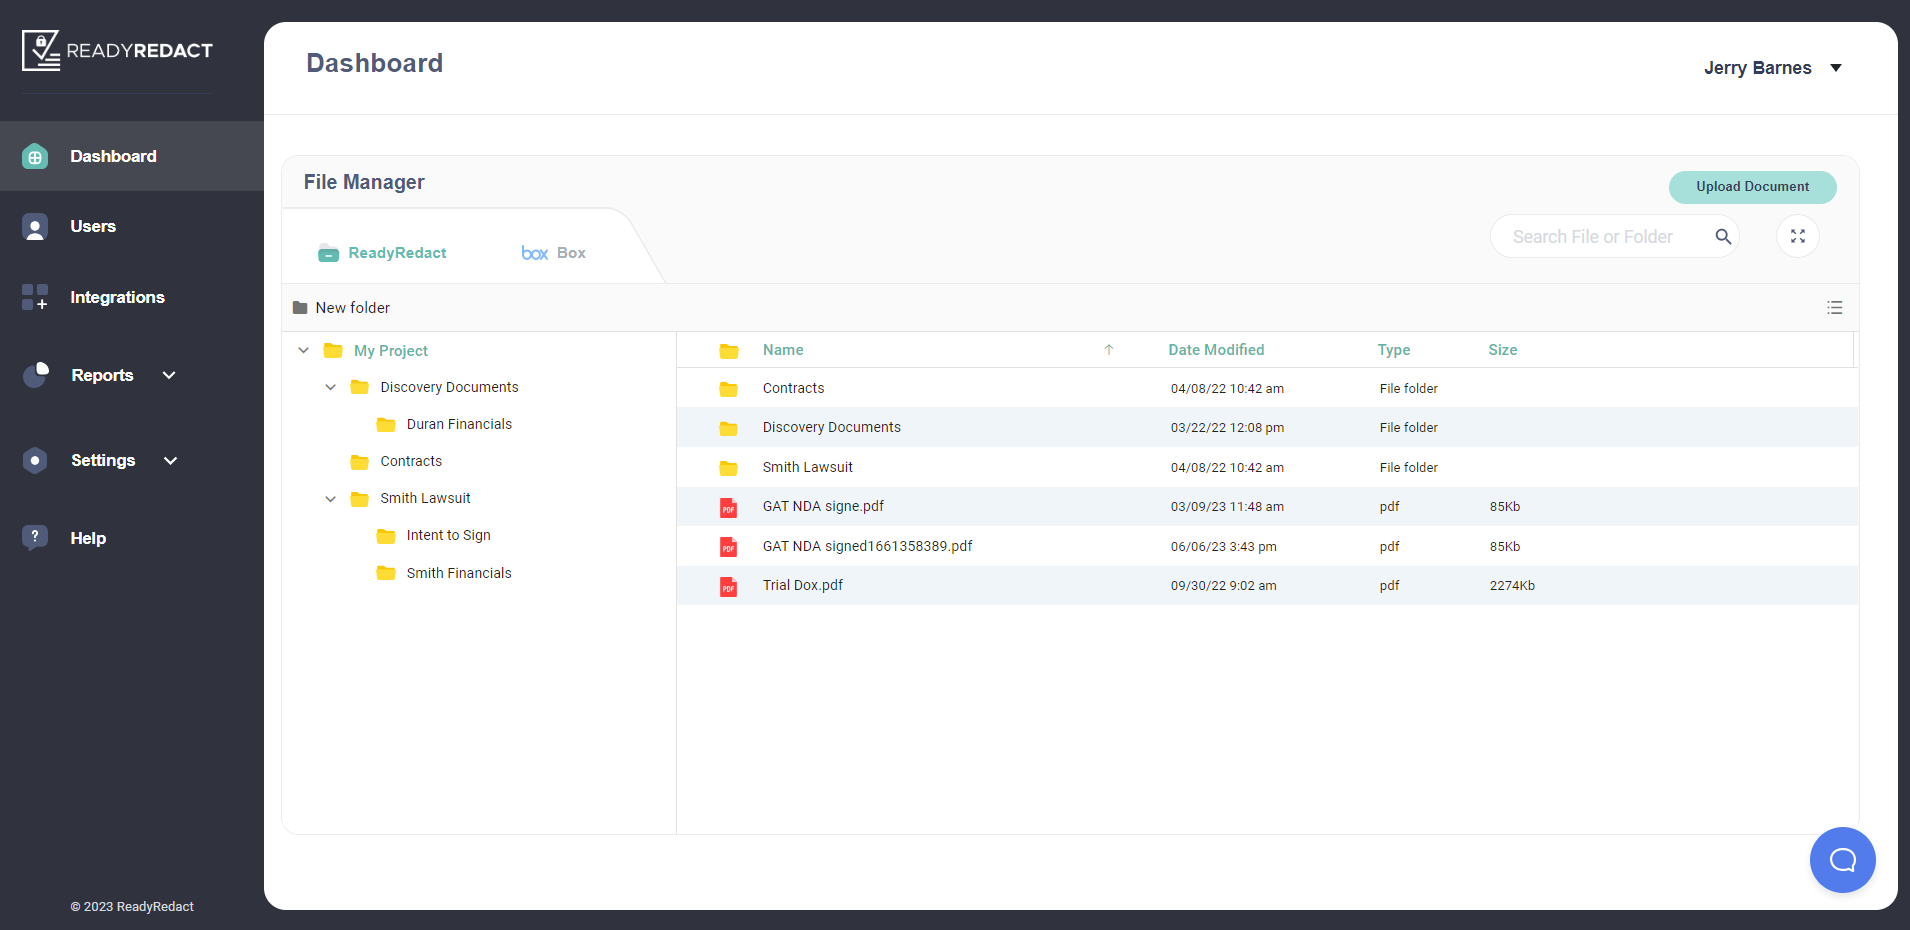This screenshot has height=930, width=1910.
Task: Select Smith Financials in the tree
Action: point(459,573)
